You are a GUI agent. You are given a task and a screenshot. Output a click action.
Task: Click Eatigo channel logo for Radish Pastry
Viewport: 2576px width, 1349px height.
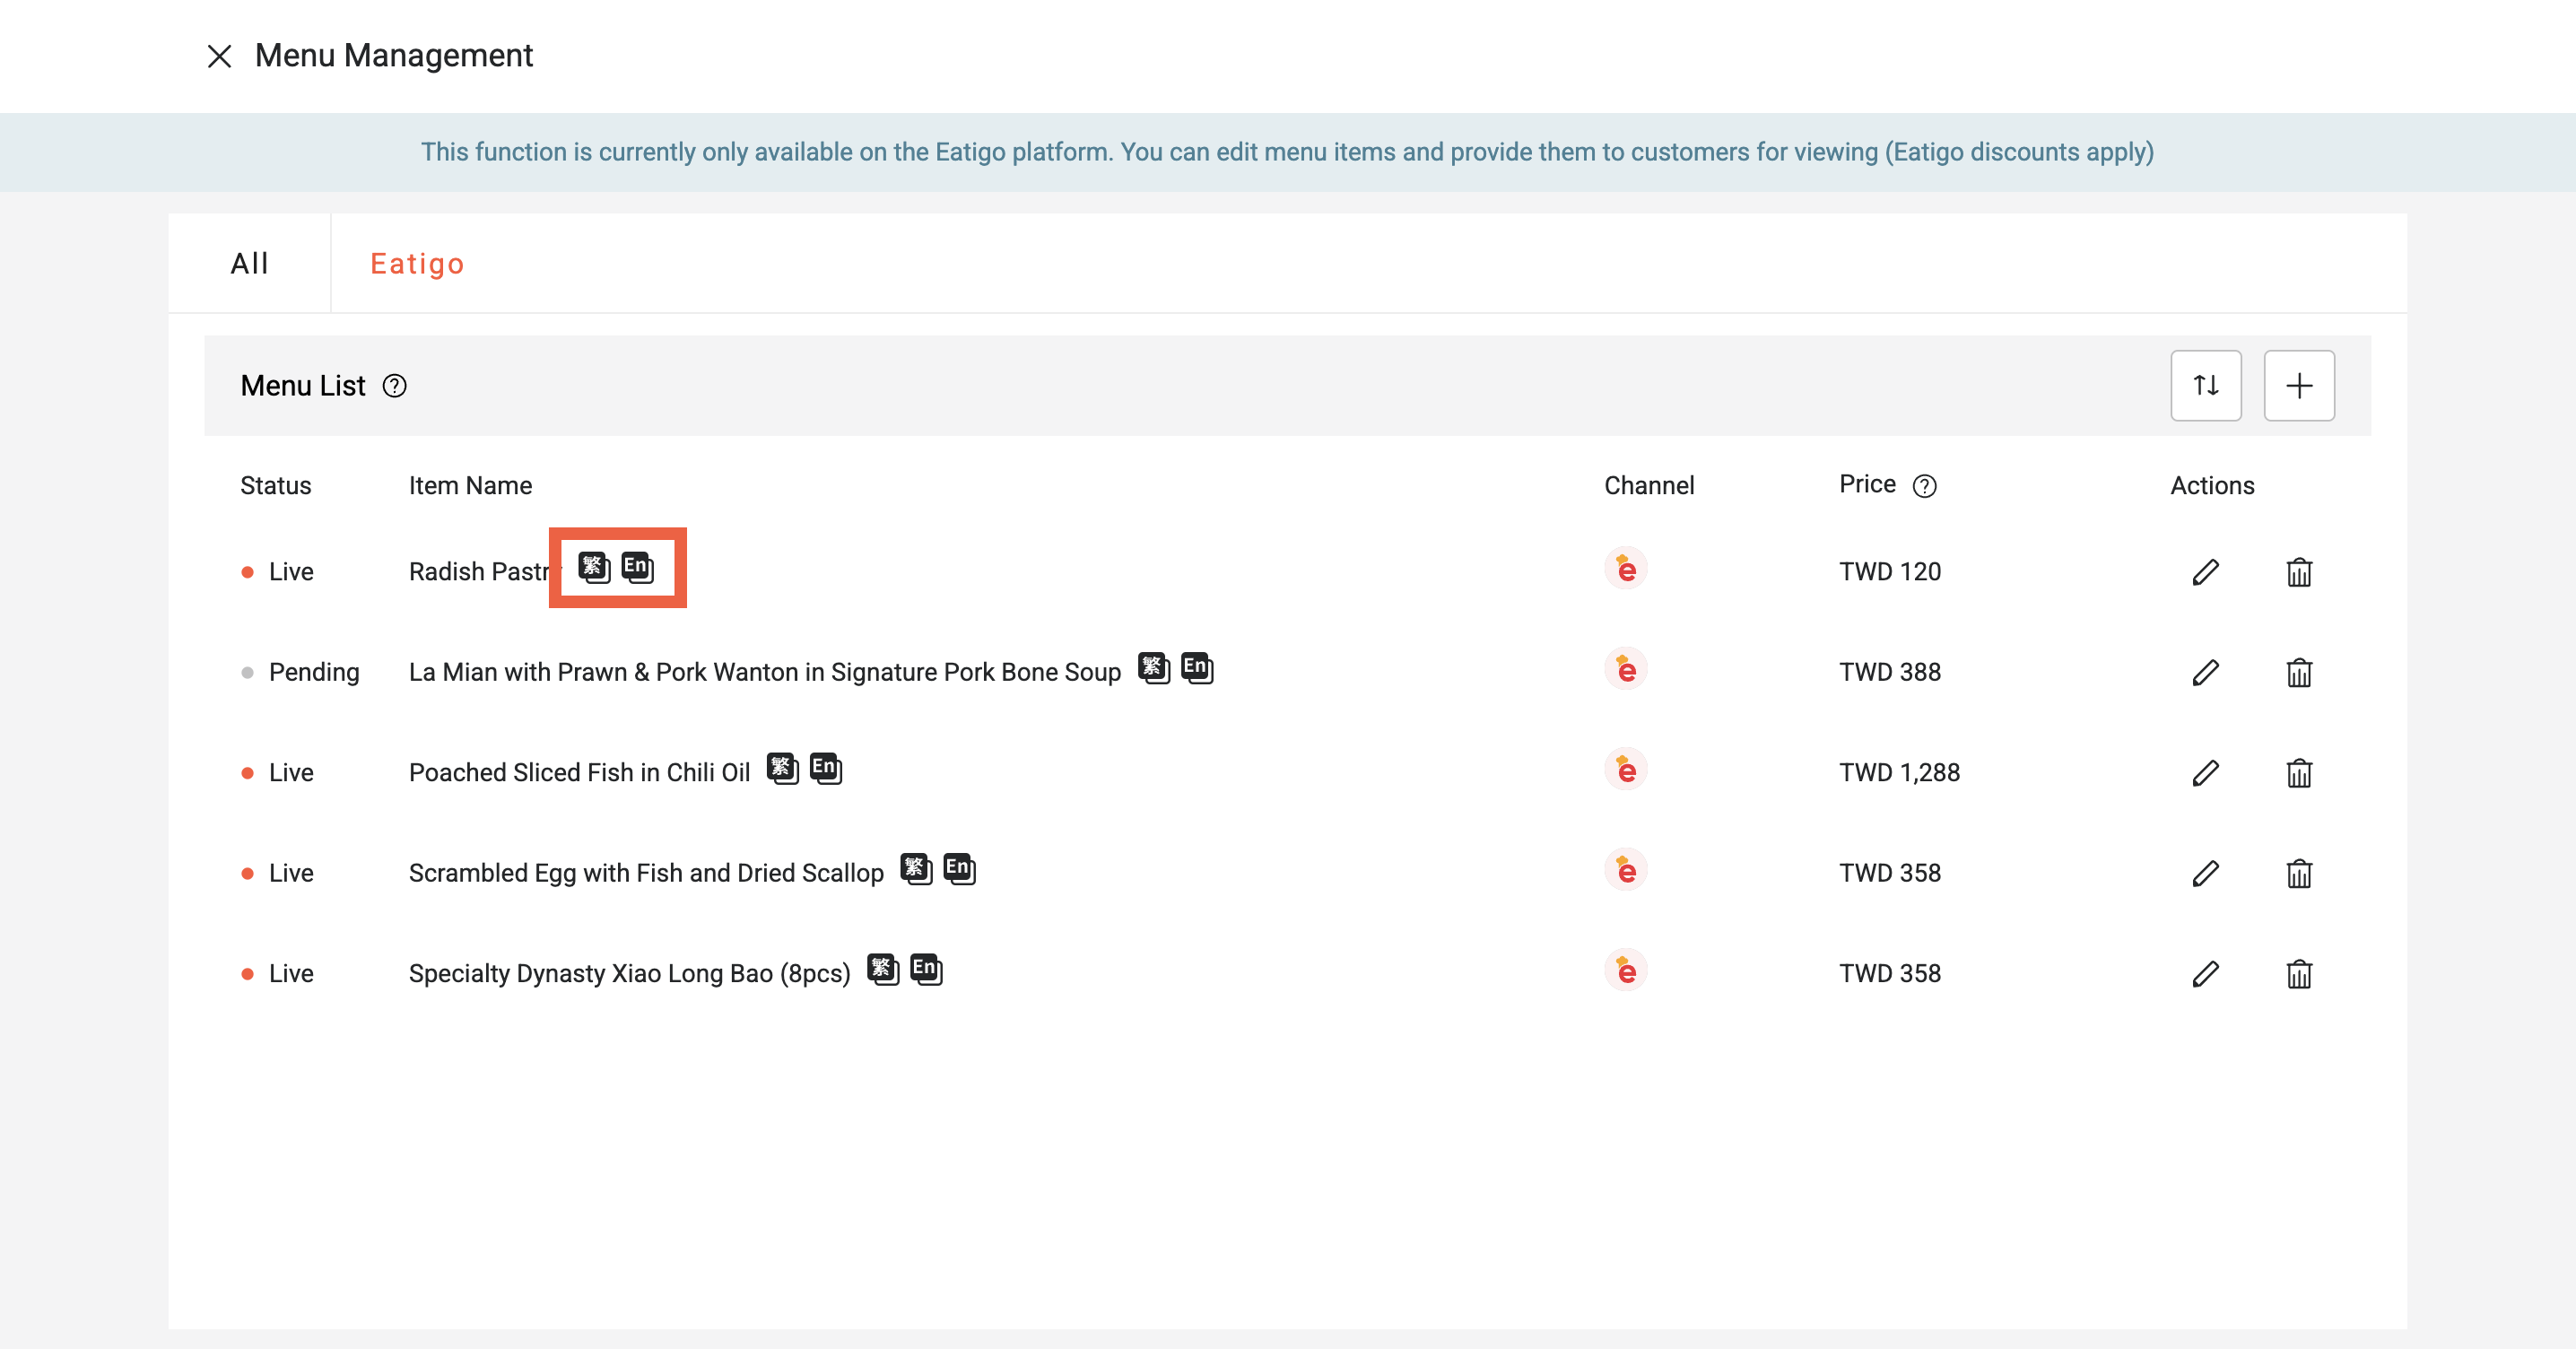click(1626, 569)
